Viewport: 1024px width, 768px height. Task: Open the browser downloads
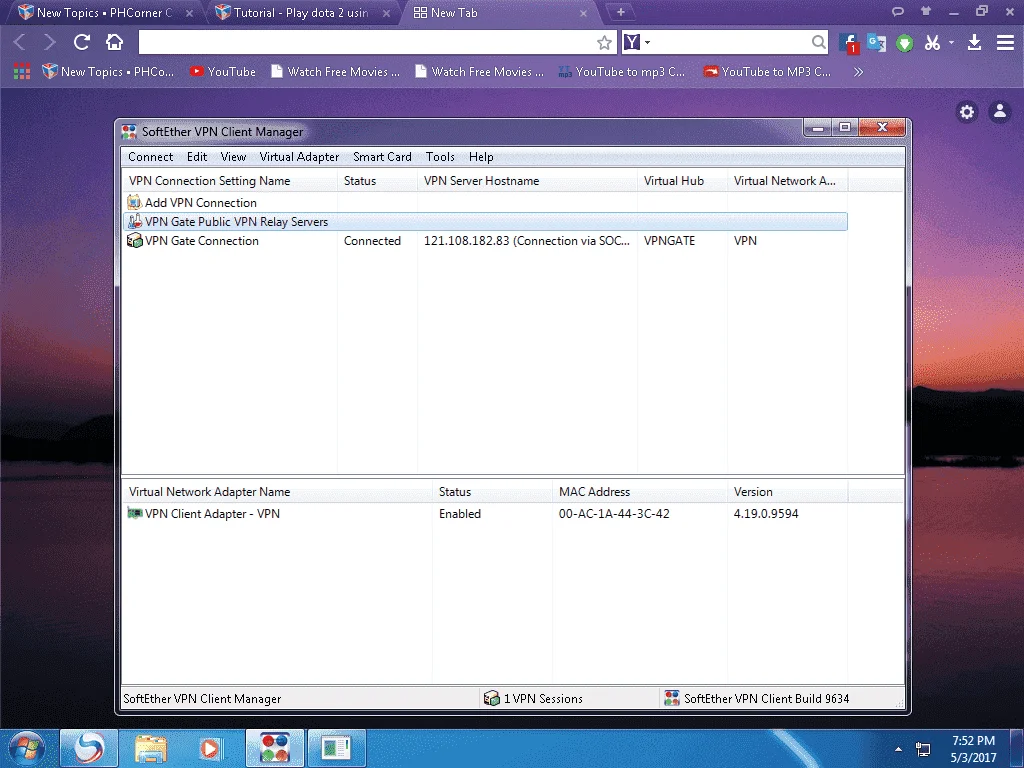[x=974, y=43]
